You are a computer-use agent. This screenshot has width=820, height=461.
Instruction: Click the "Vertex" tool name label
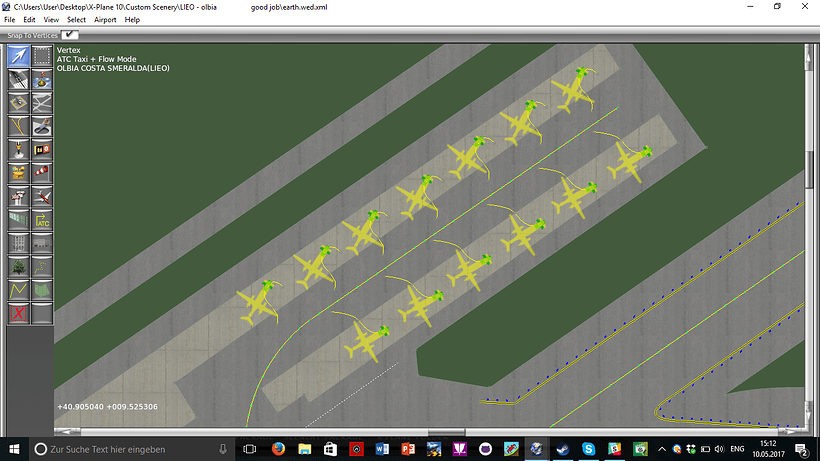coord(69,50)
